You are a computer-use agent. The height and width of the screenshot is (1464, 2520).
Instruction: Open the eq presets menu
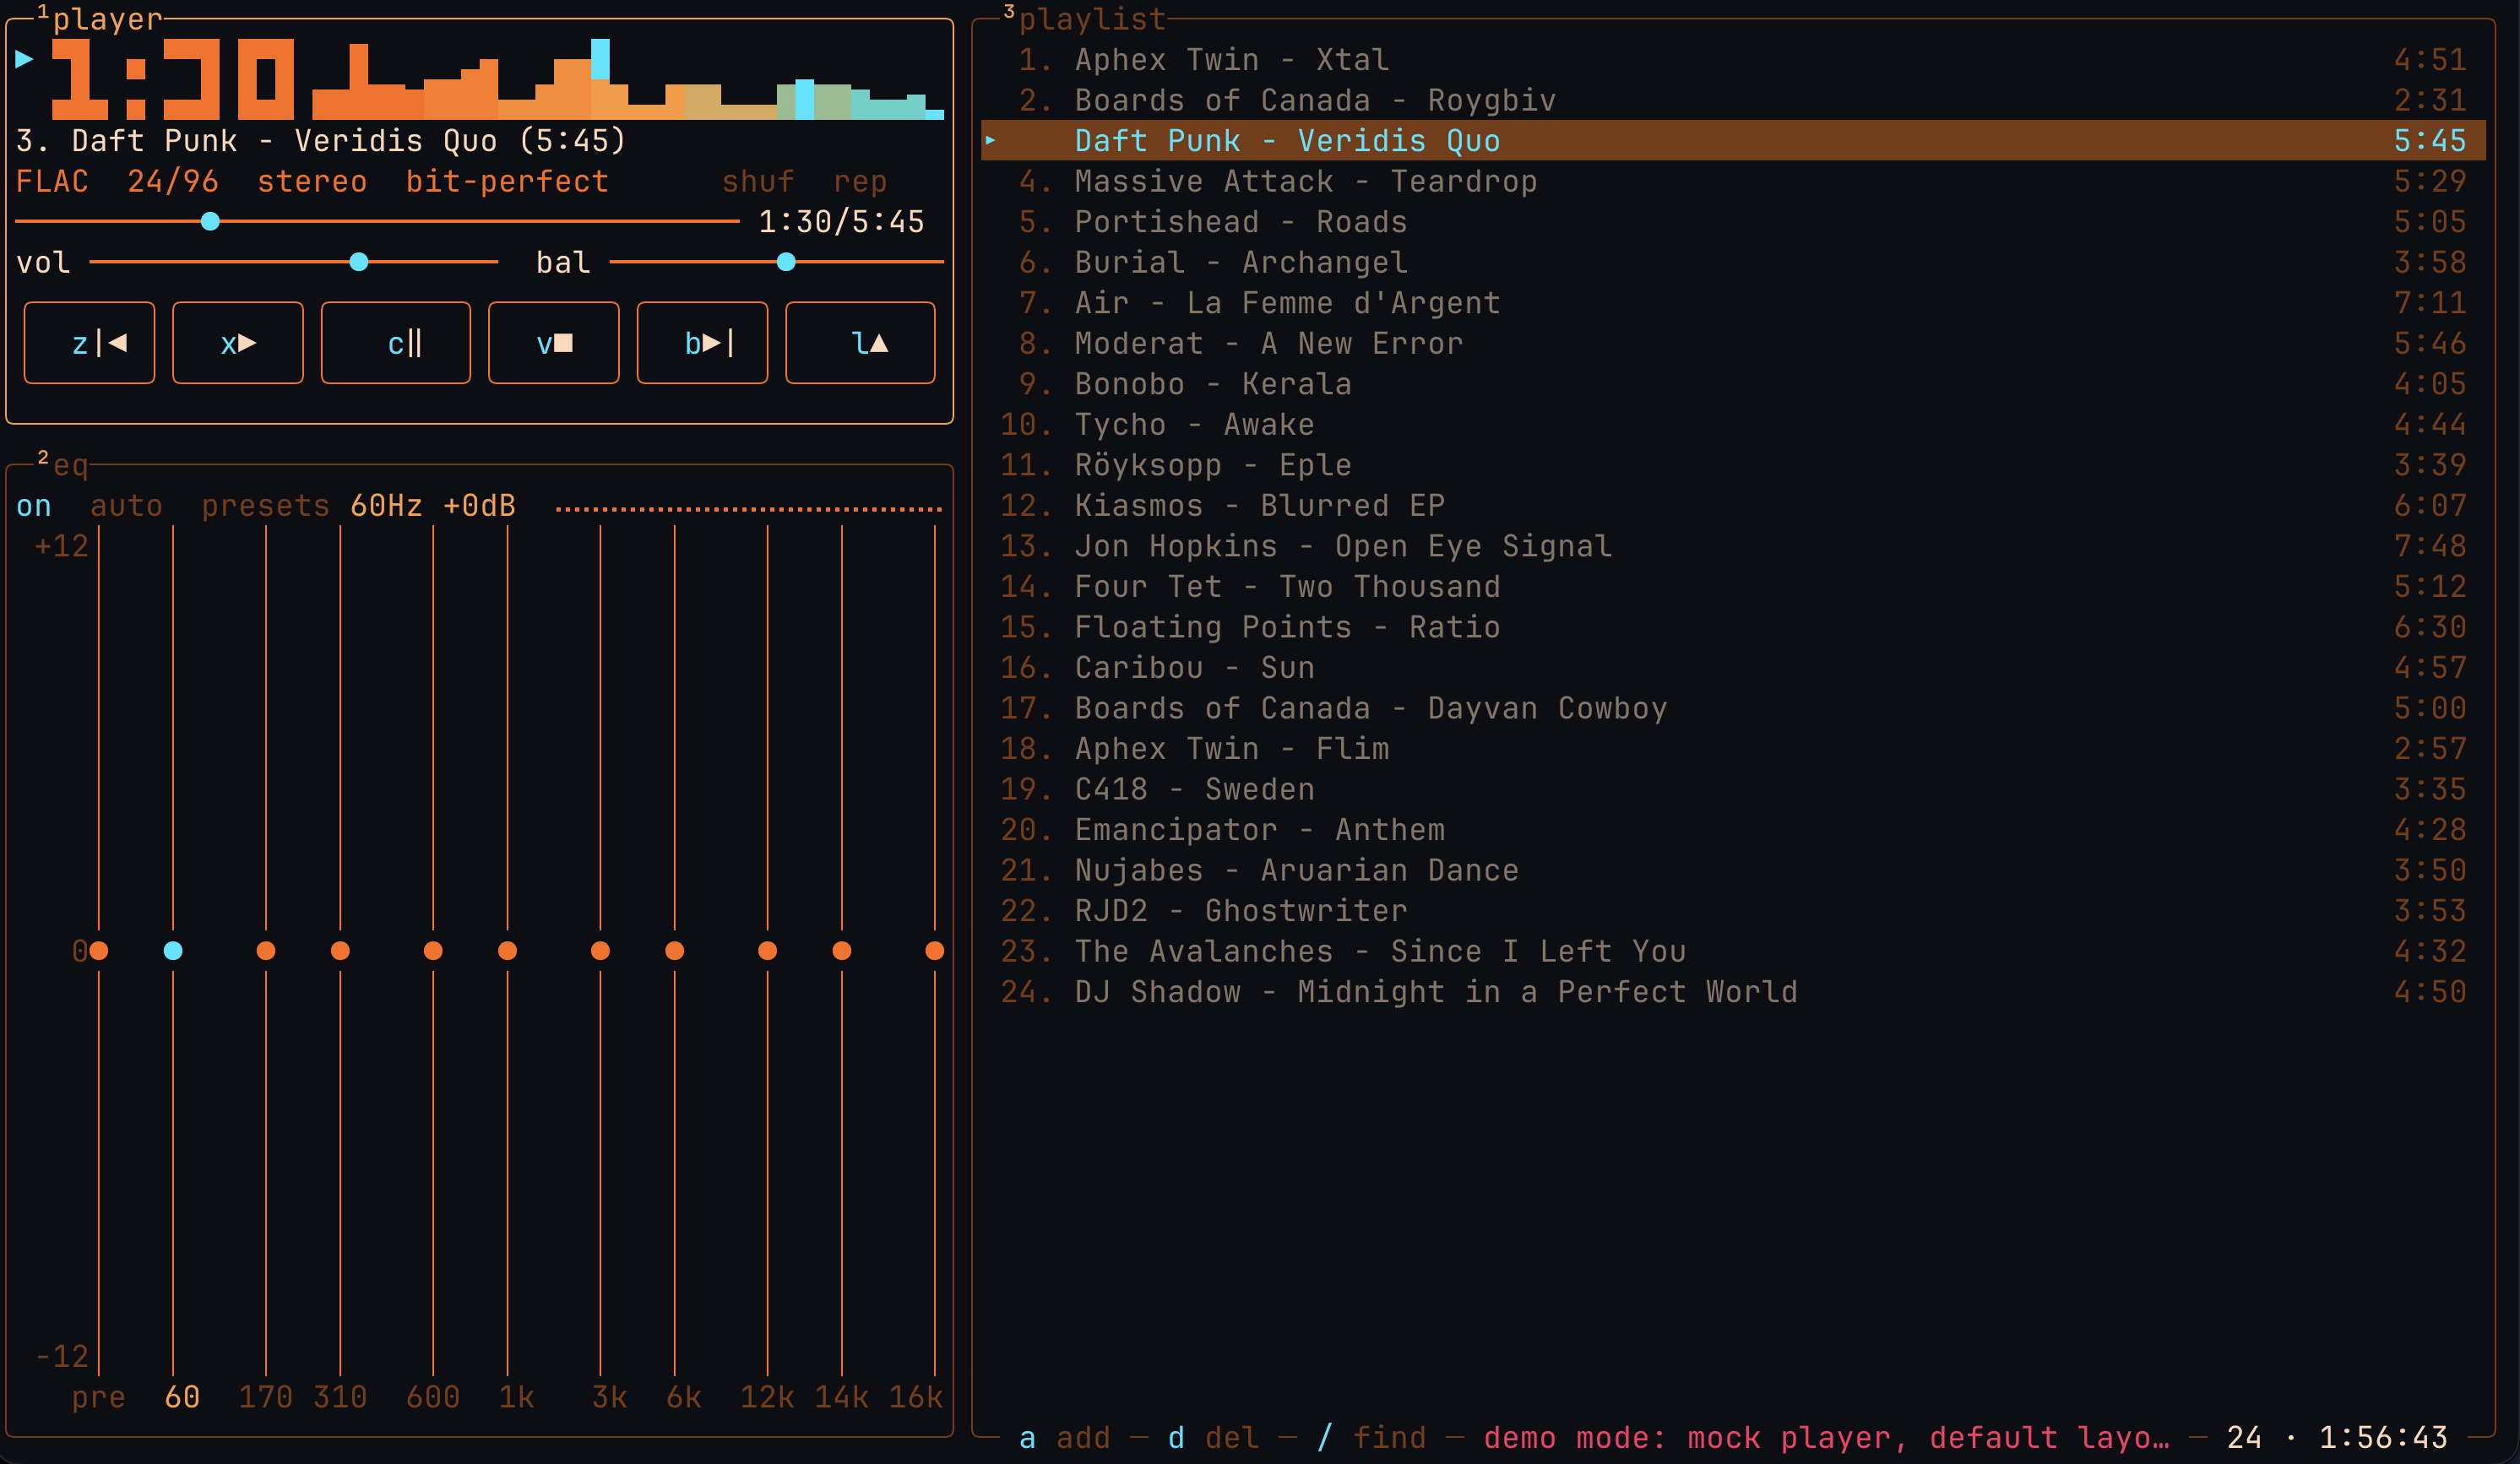tap(265, 506)
